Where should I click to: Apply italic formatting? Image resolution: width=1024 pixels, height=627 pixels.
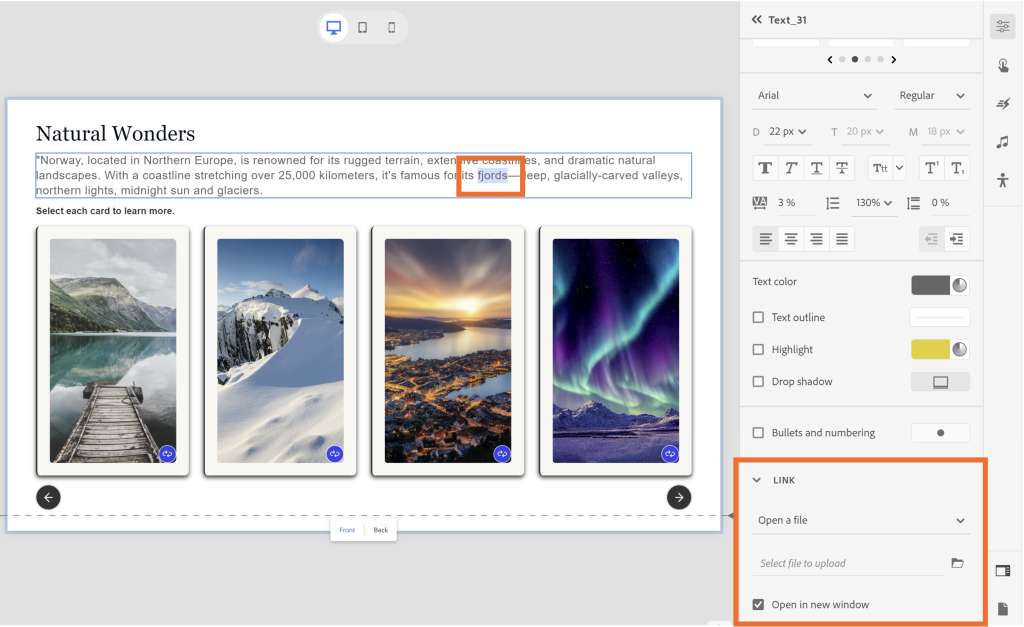790,167
